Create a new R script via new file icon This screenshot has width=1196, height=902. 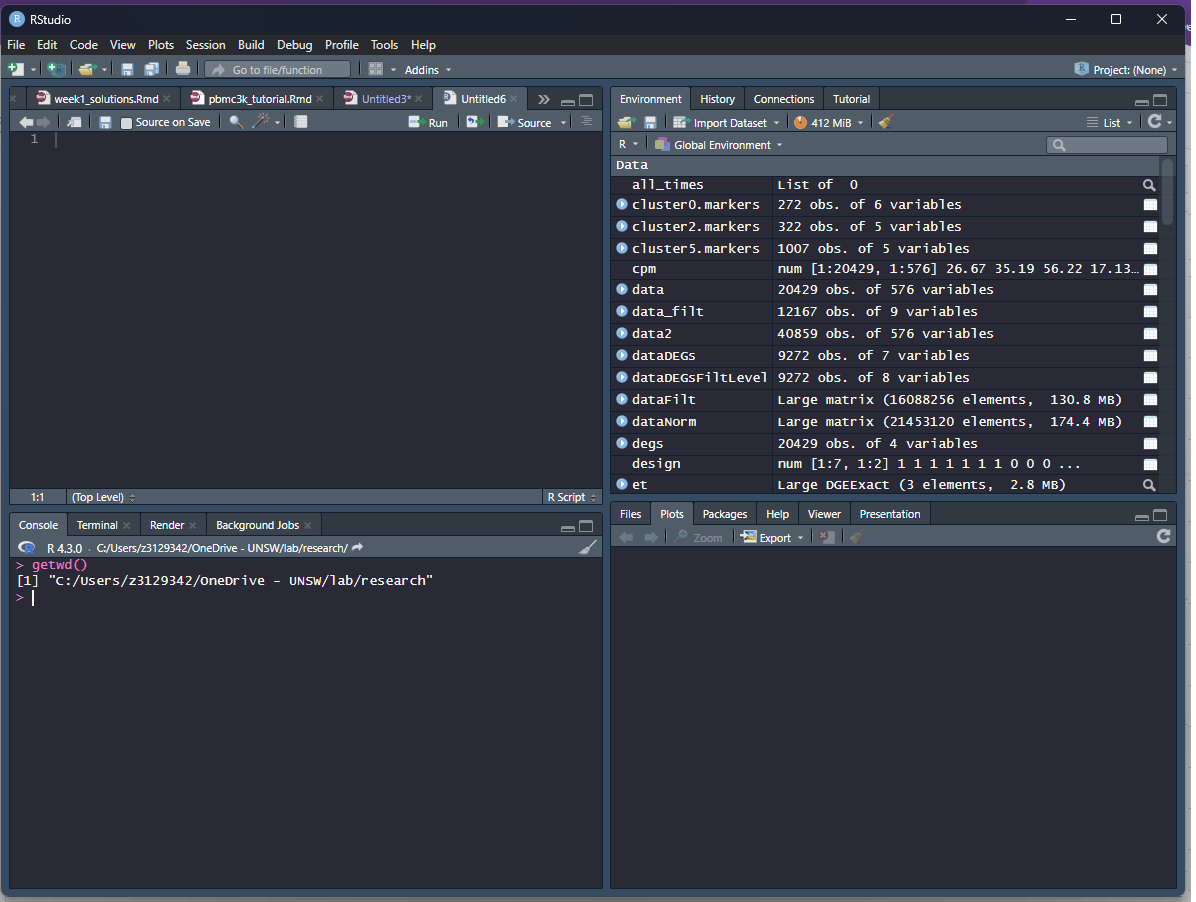click(x=14, y=69)
